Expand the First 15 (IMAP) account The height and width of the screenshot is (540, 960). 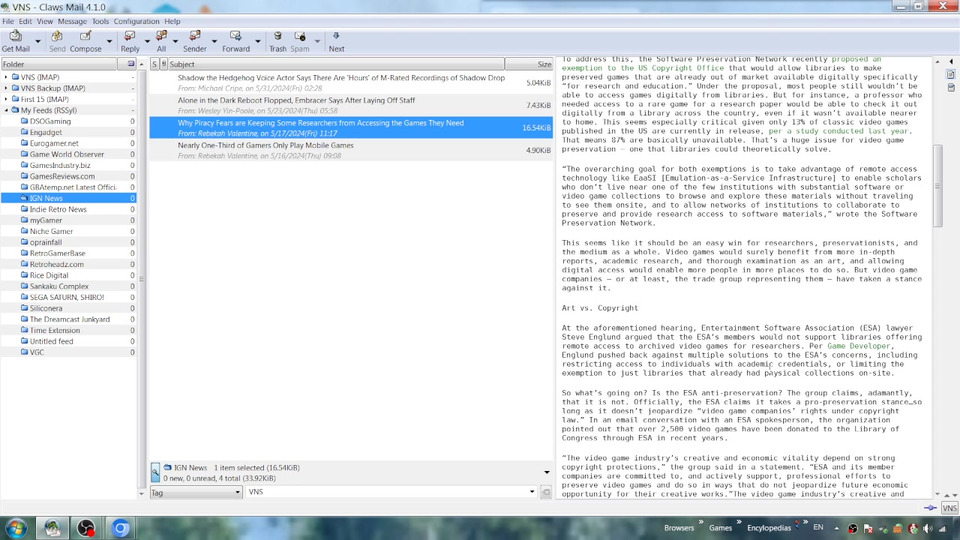(x=6, y=99)
